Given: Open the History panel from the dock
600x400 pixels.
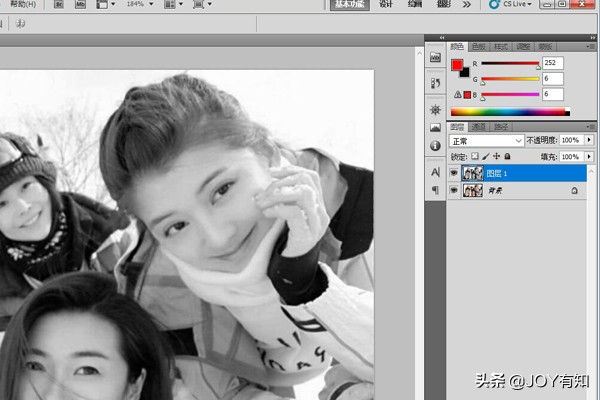Looking at the screenshot, I should click(x=435, y=83).
